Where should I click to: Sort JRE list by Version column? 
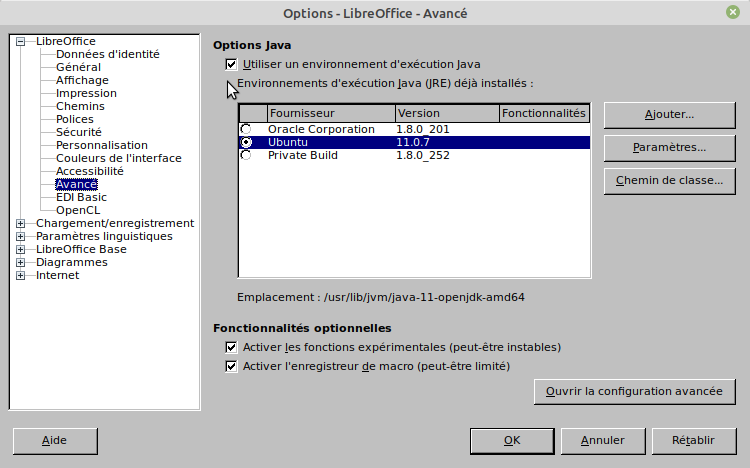point(447,113)
